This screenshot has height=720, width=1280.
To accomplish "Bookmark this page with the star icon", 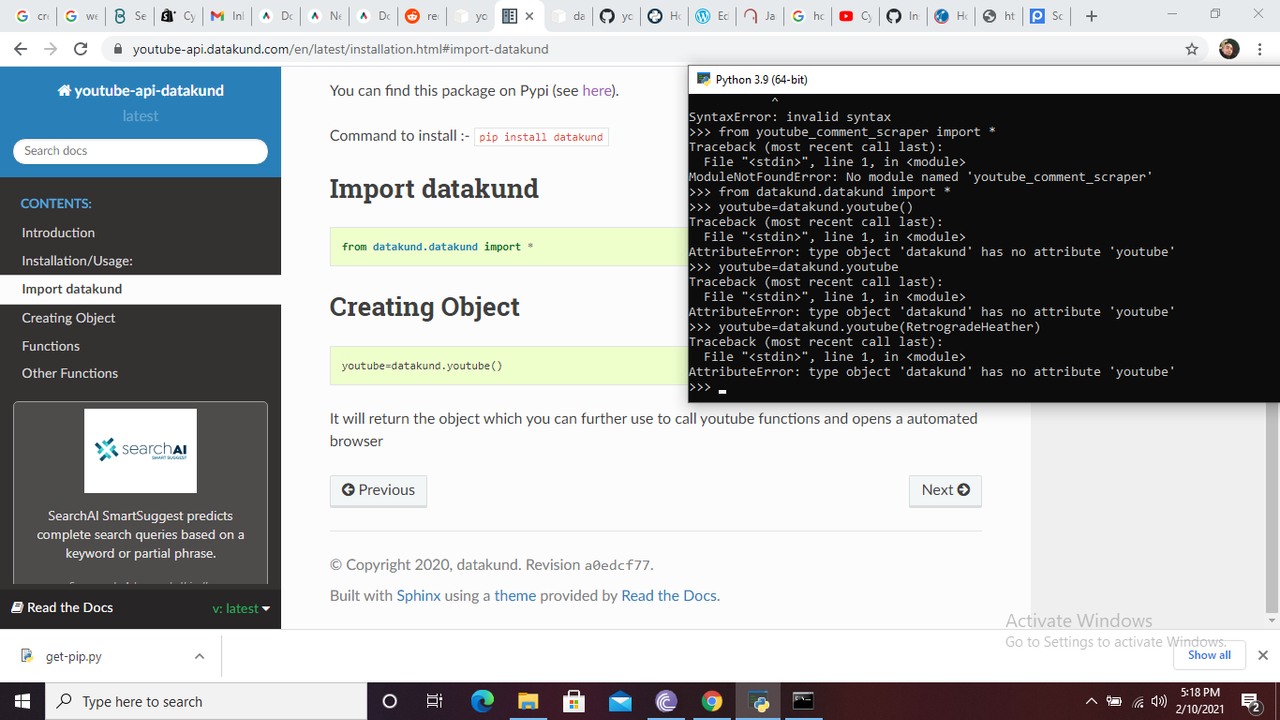I will [1192, 49].
